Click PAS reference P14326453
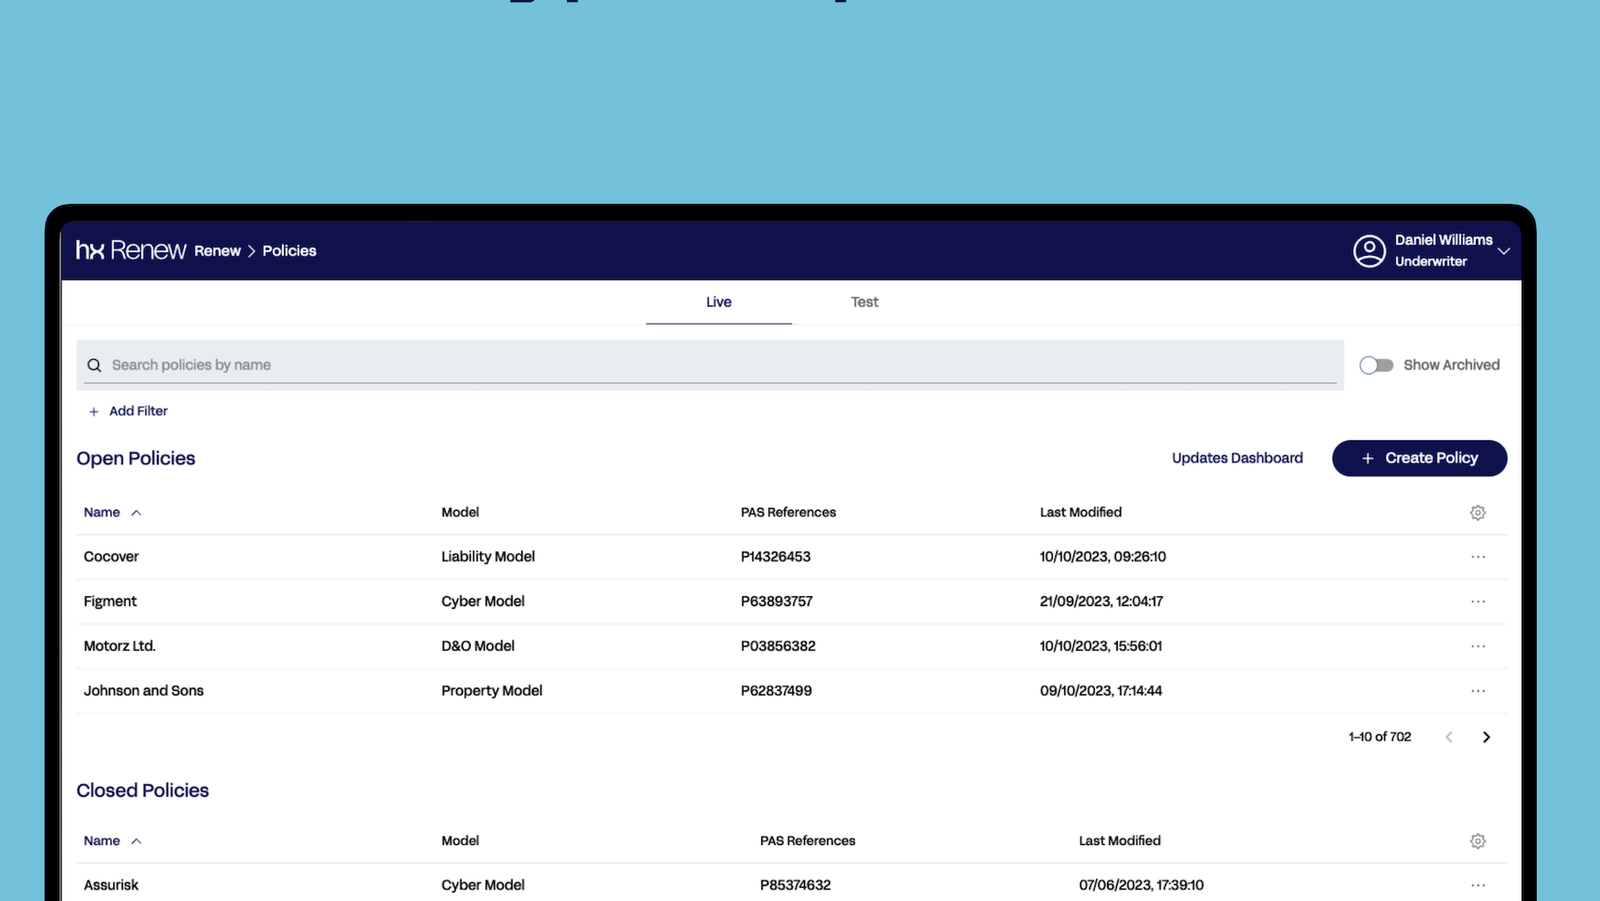 point(776,557)
